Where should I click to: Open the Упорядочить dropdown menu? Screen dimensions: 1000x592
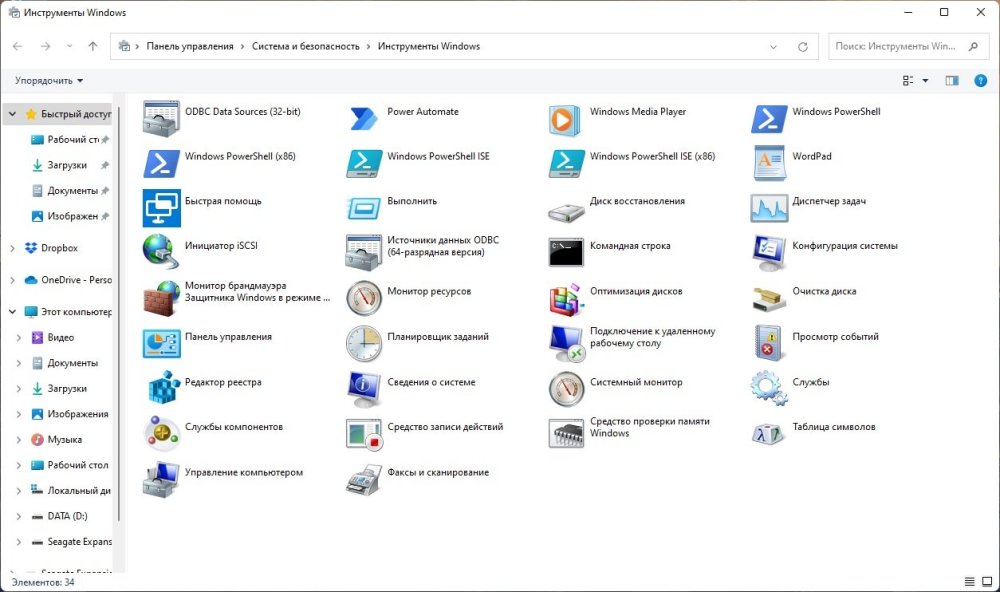(49, 80)
